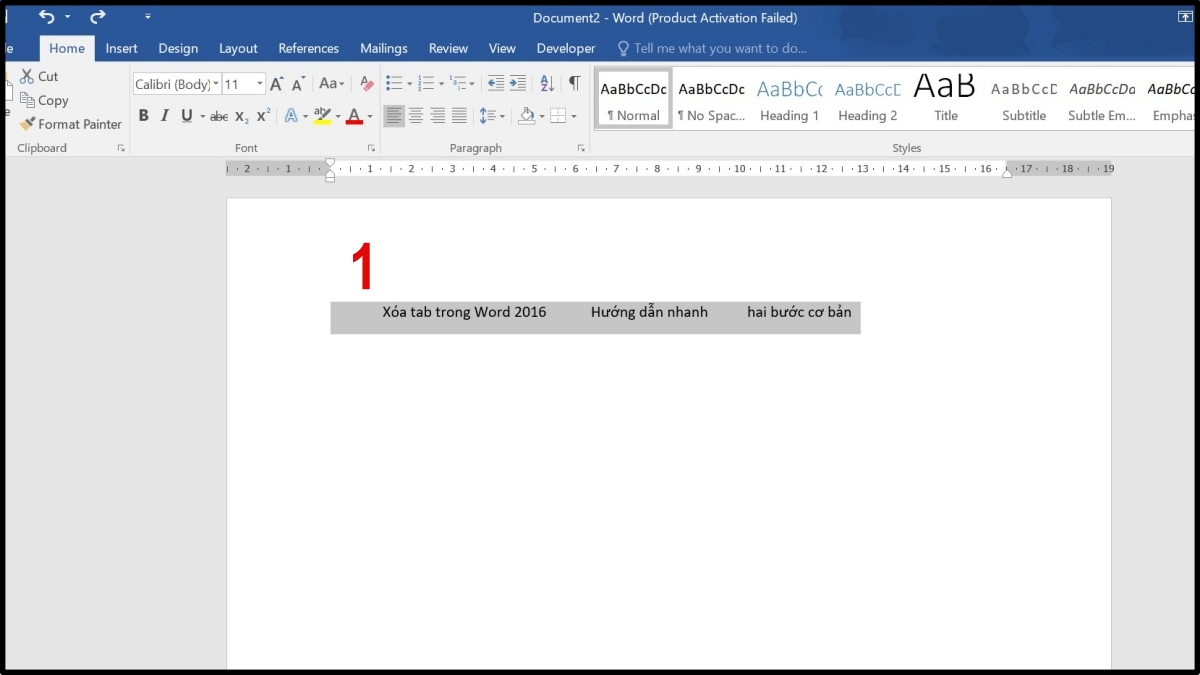Open the Font Size dropdown
1200x675 pixels.
pos(258,84)
